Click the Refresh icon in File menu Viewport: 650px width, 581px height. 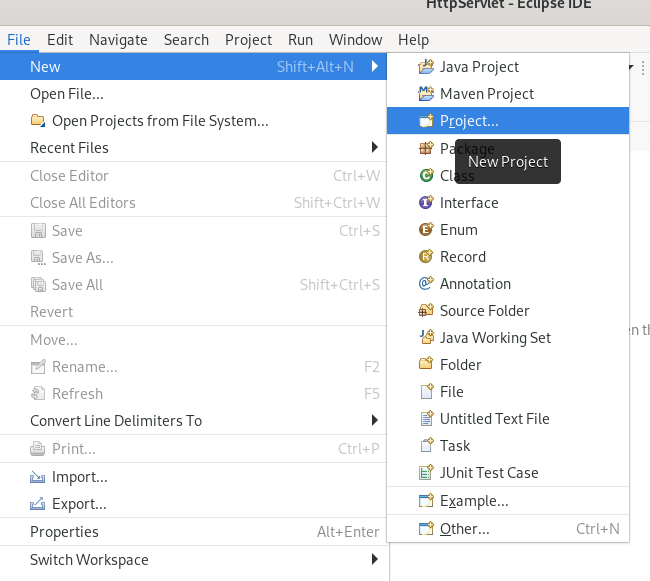[38, 393]
